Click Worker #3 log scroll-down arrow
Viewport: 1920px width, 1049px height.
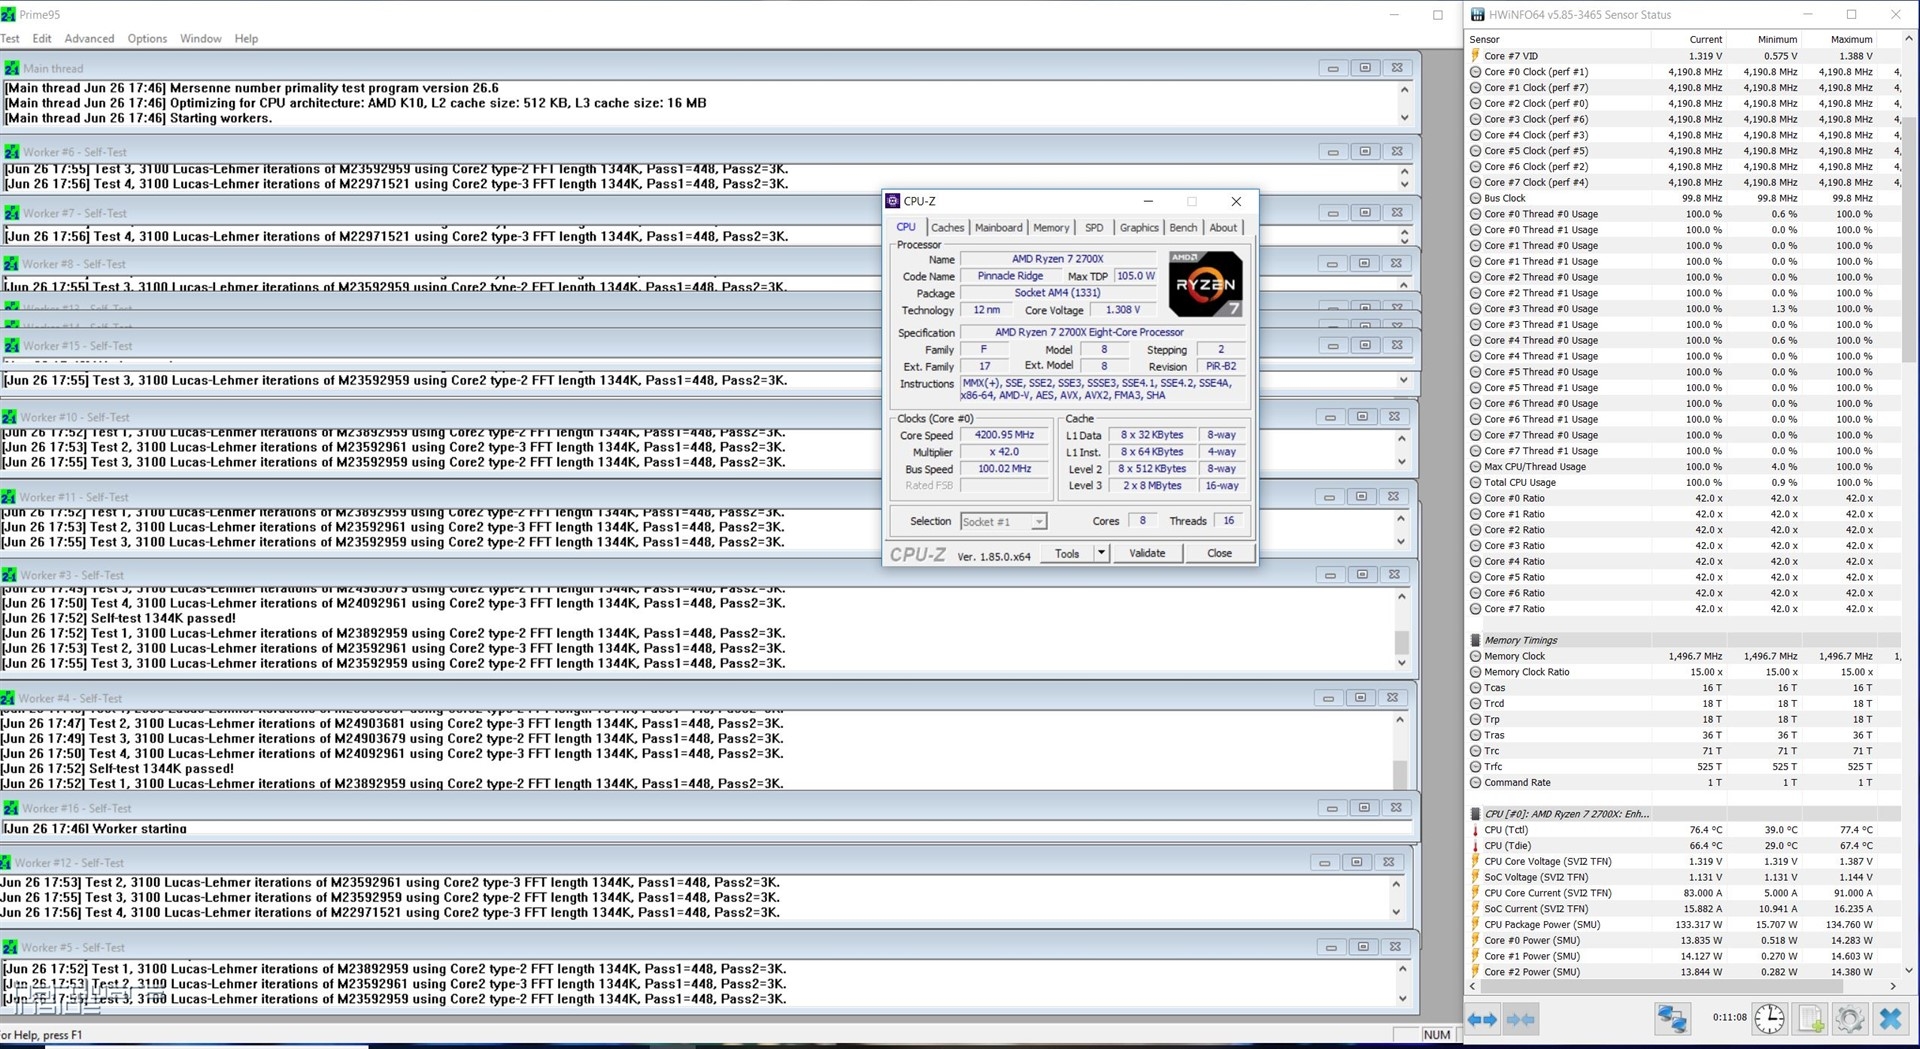click(1401, 663)
